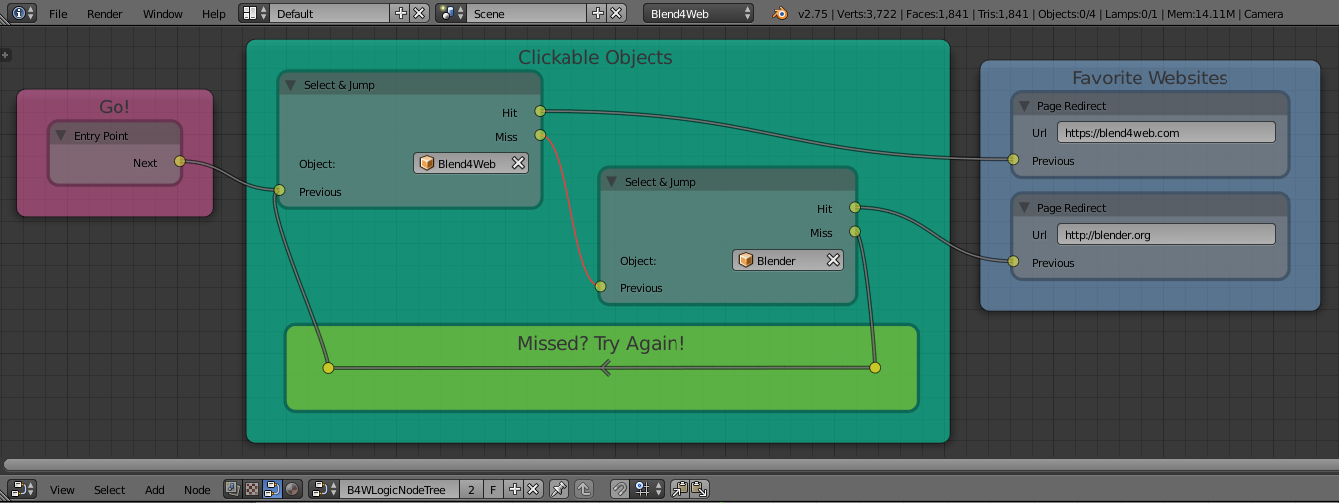Click the Url field with https://blend4web.com

click(x=1167, y=132)
